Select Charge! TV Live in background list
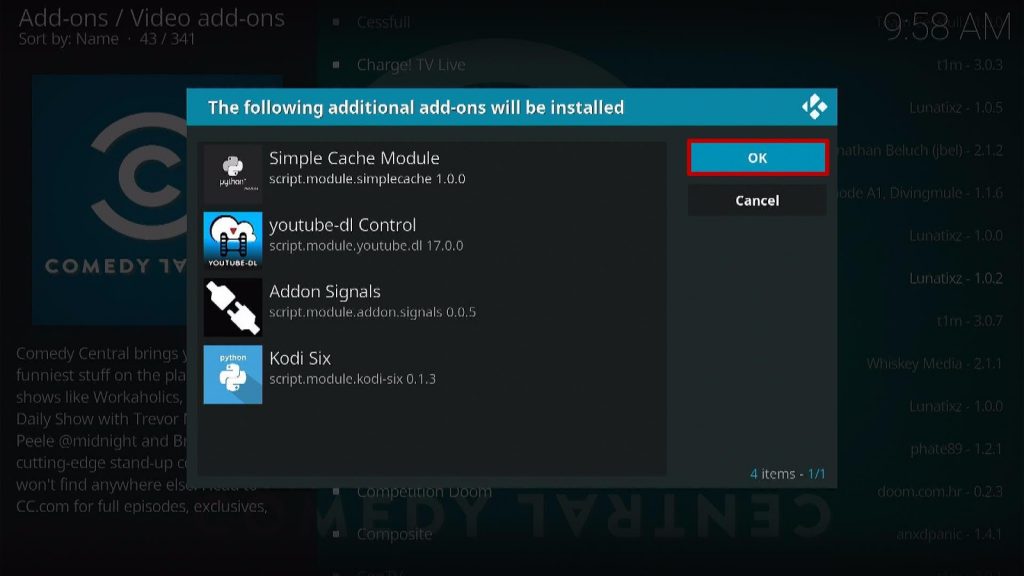 411,65
